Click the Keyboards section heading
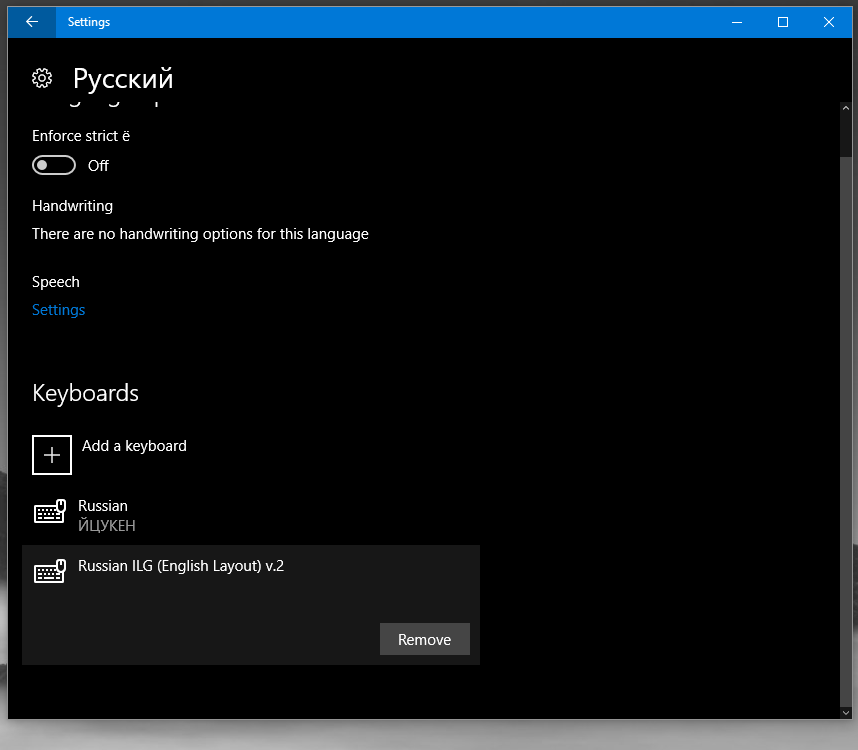This screenshot has width=858, height=750. [85, 393]
